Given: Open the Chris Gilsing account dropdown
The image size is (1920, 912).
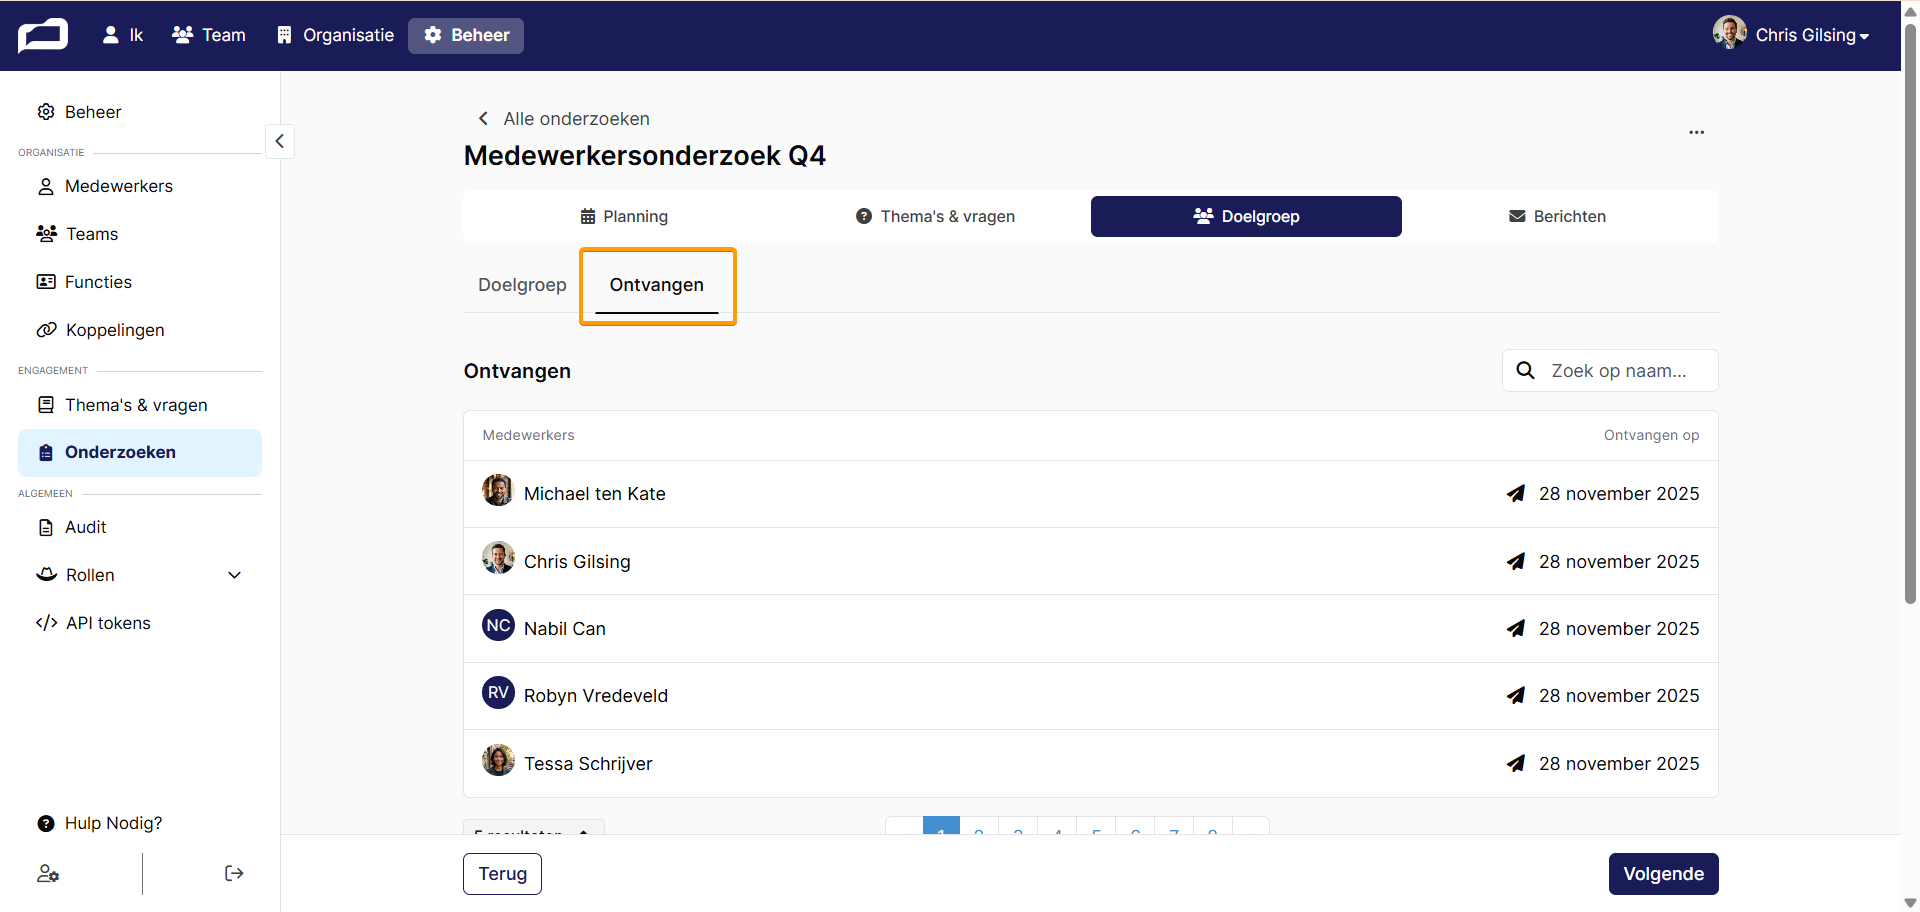Looking at the screenshot, I should [x=1791, y=35].
